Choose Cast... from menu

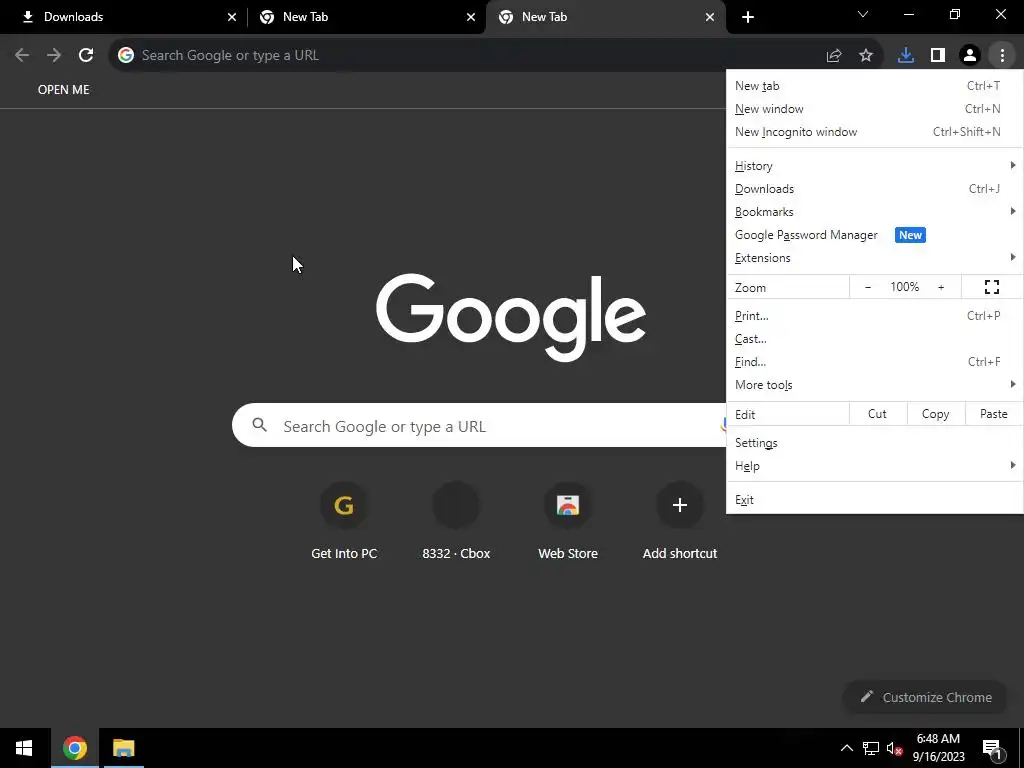tap(874, 339)
